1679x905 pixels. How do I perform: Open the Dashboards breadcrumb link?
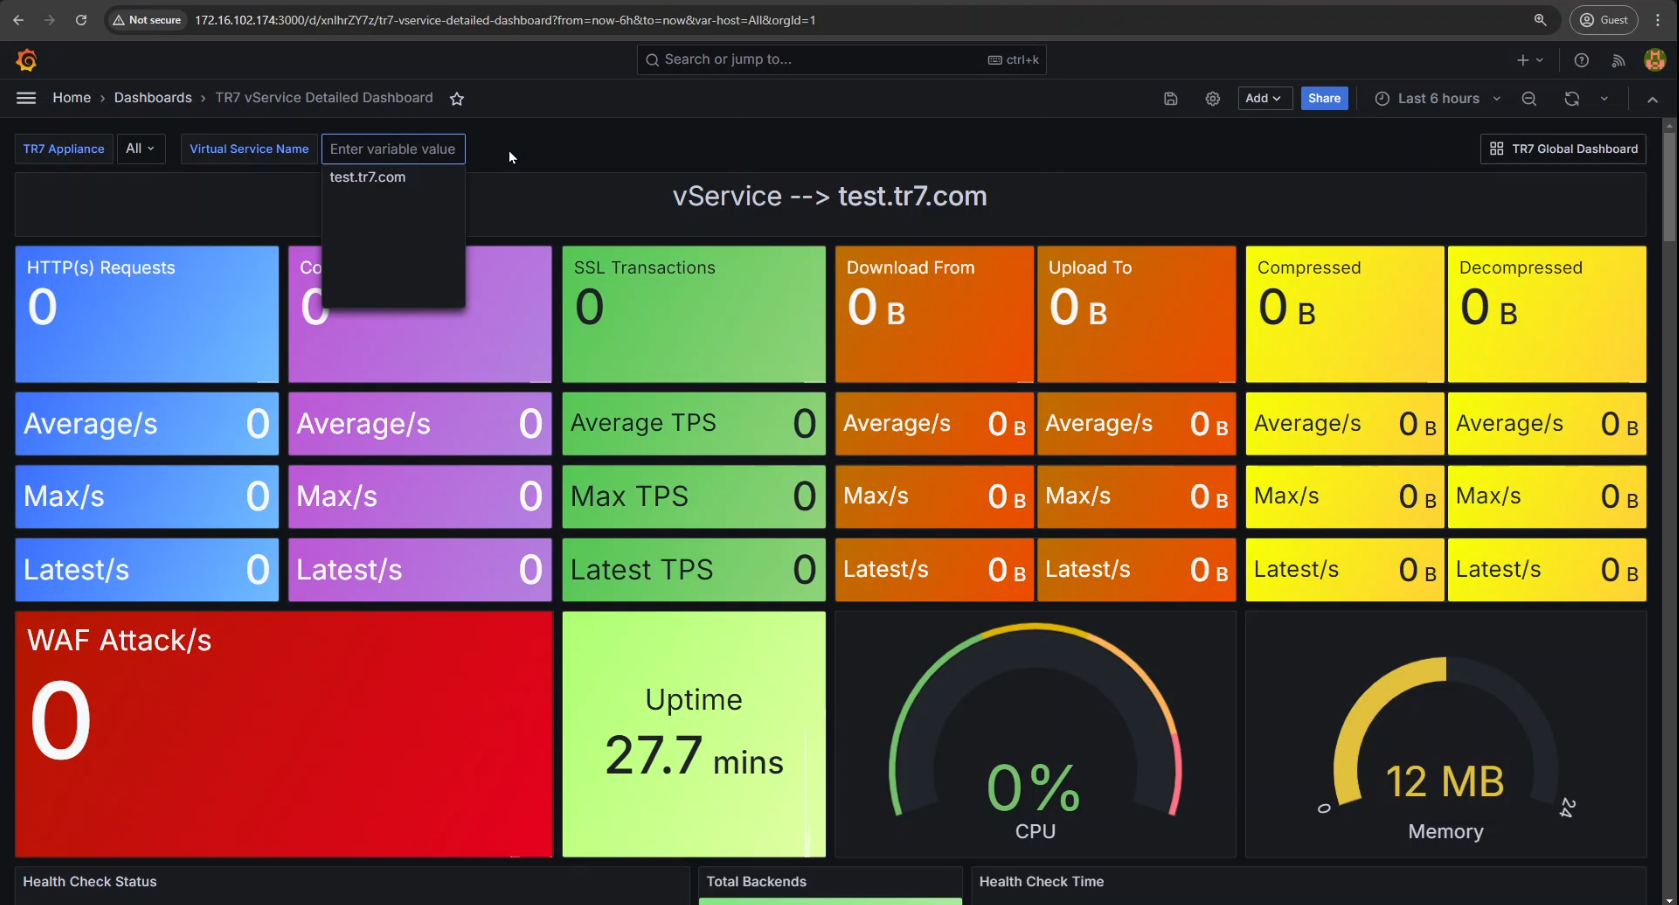tap(153, 98)
